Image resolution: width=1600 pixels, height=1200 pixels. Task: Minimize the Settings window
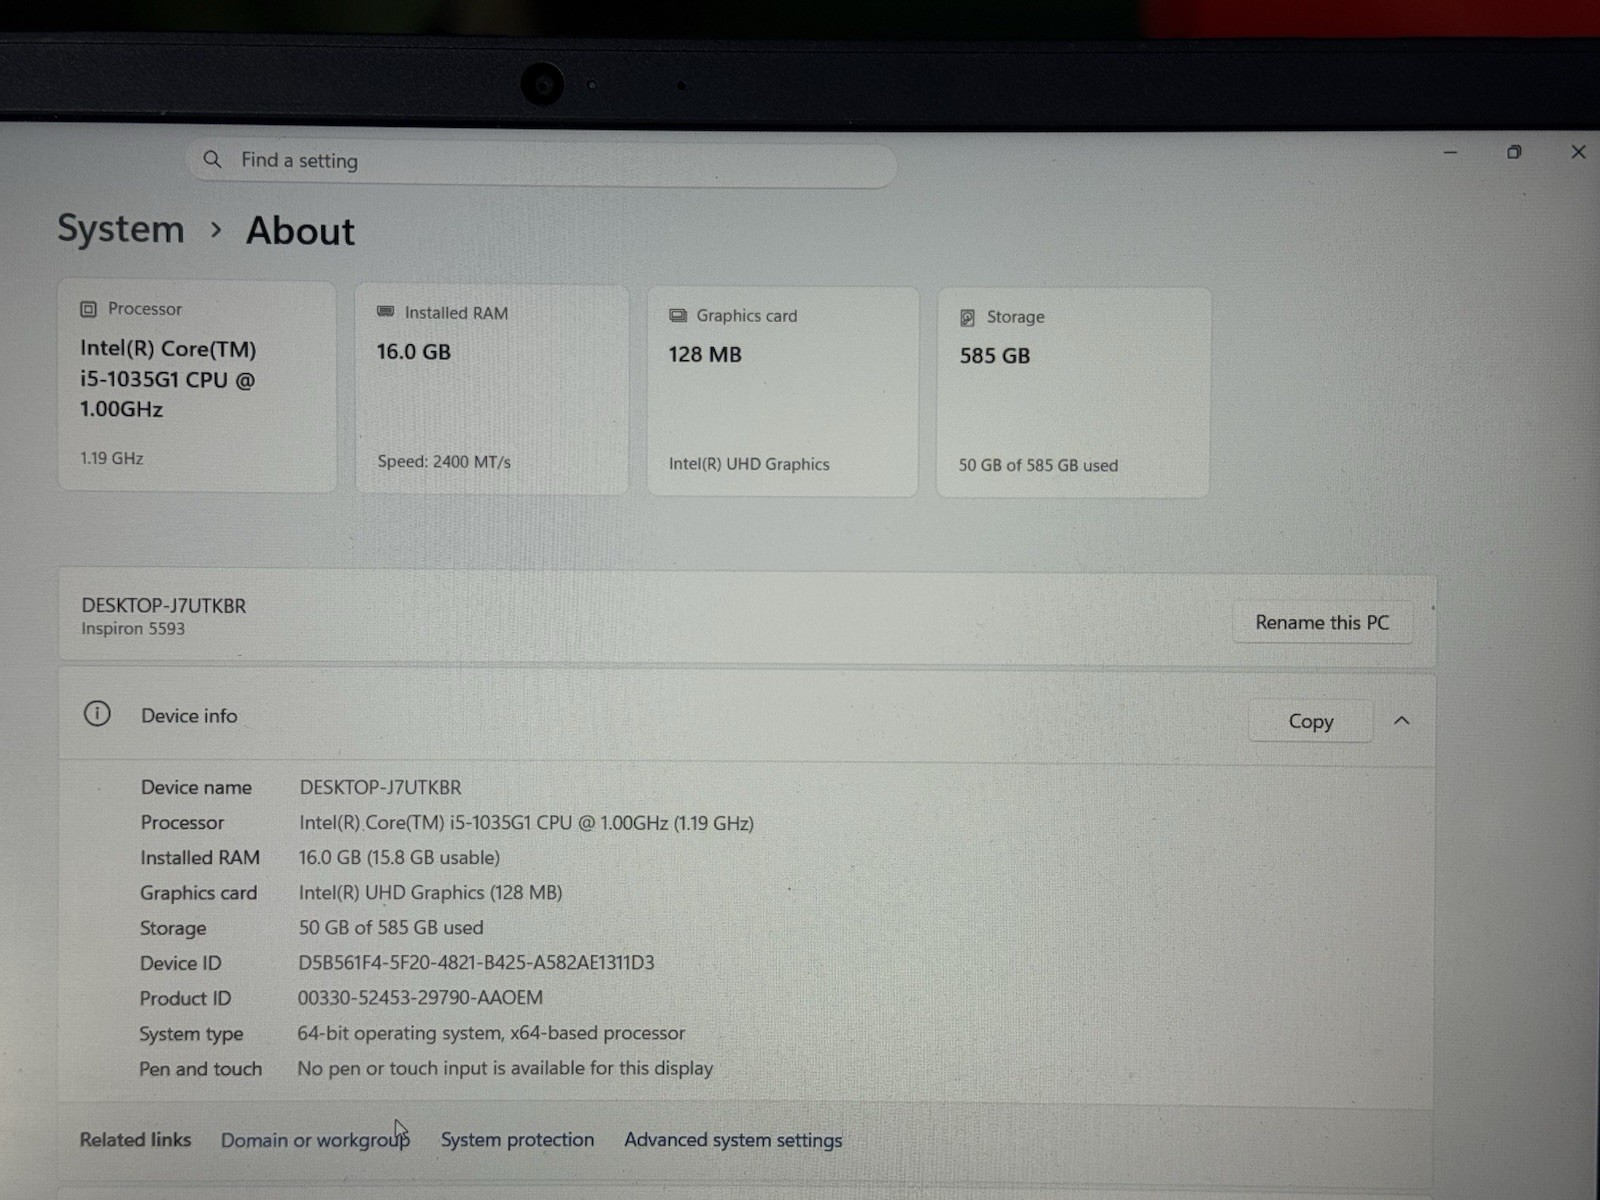point(1450,152)
